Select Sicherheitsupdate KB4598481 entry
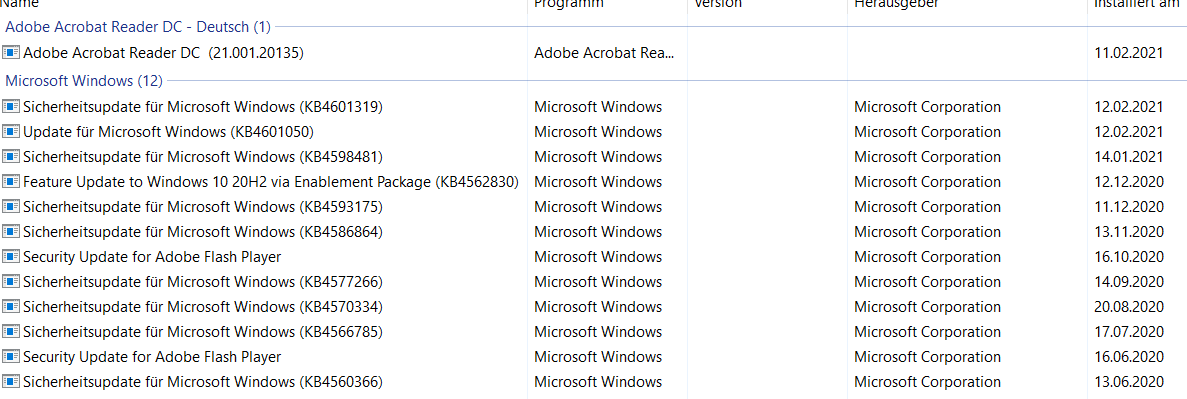Image resolution: width=1187 pixels, height=399 pixels. [203, 157]
